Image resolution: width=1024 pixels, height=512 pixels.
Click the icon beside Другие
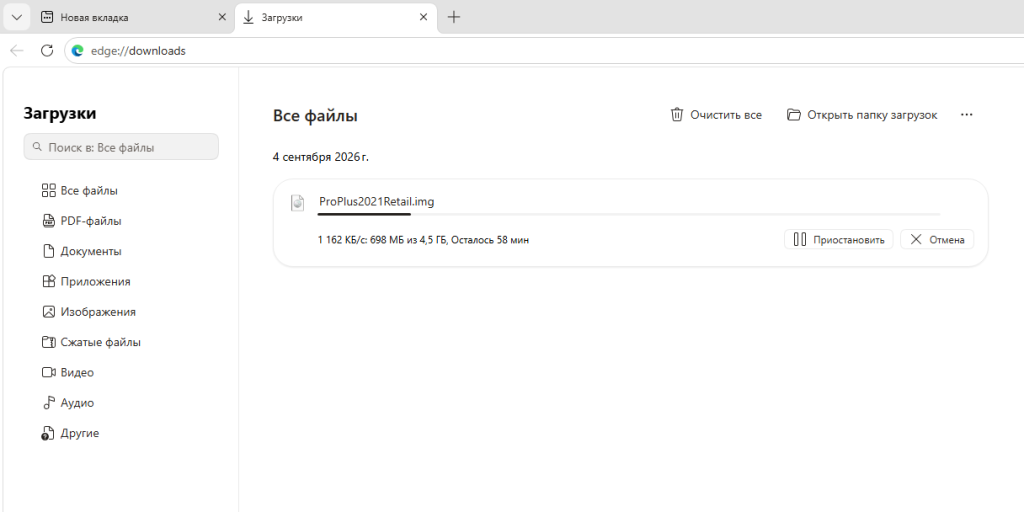(47, 434)
